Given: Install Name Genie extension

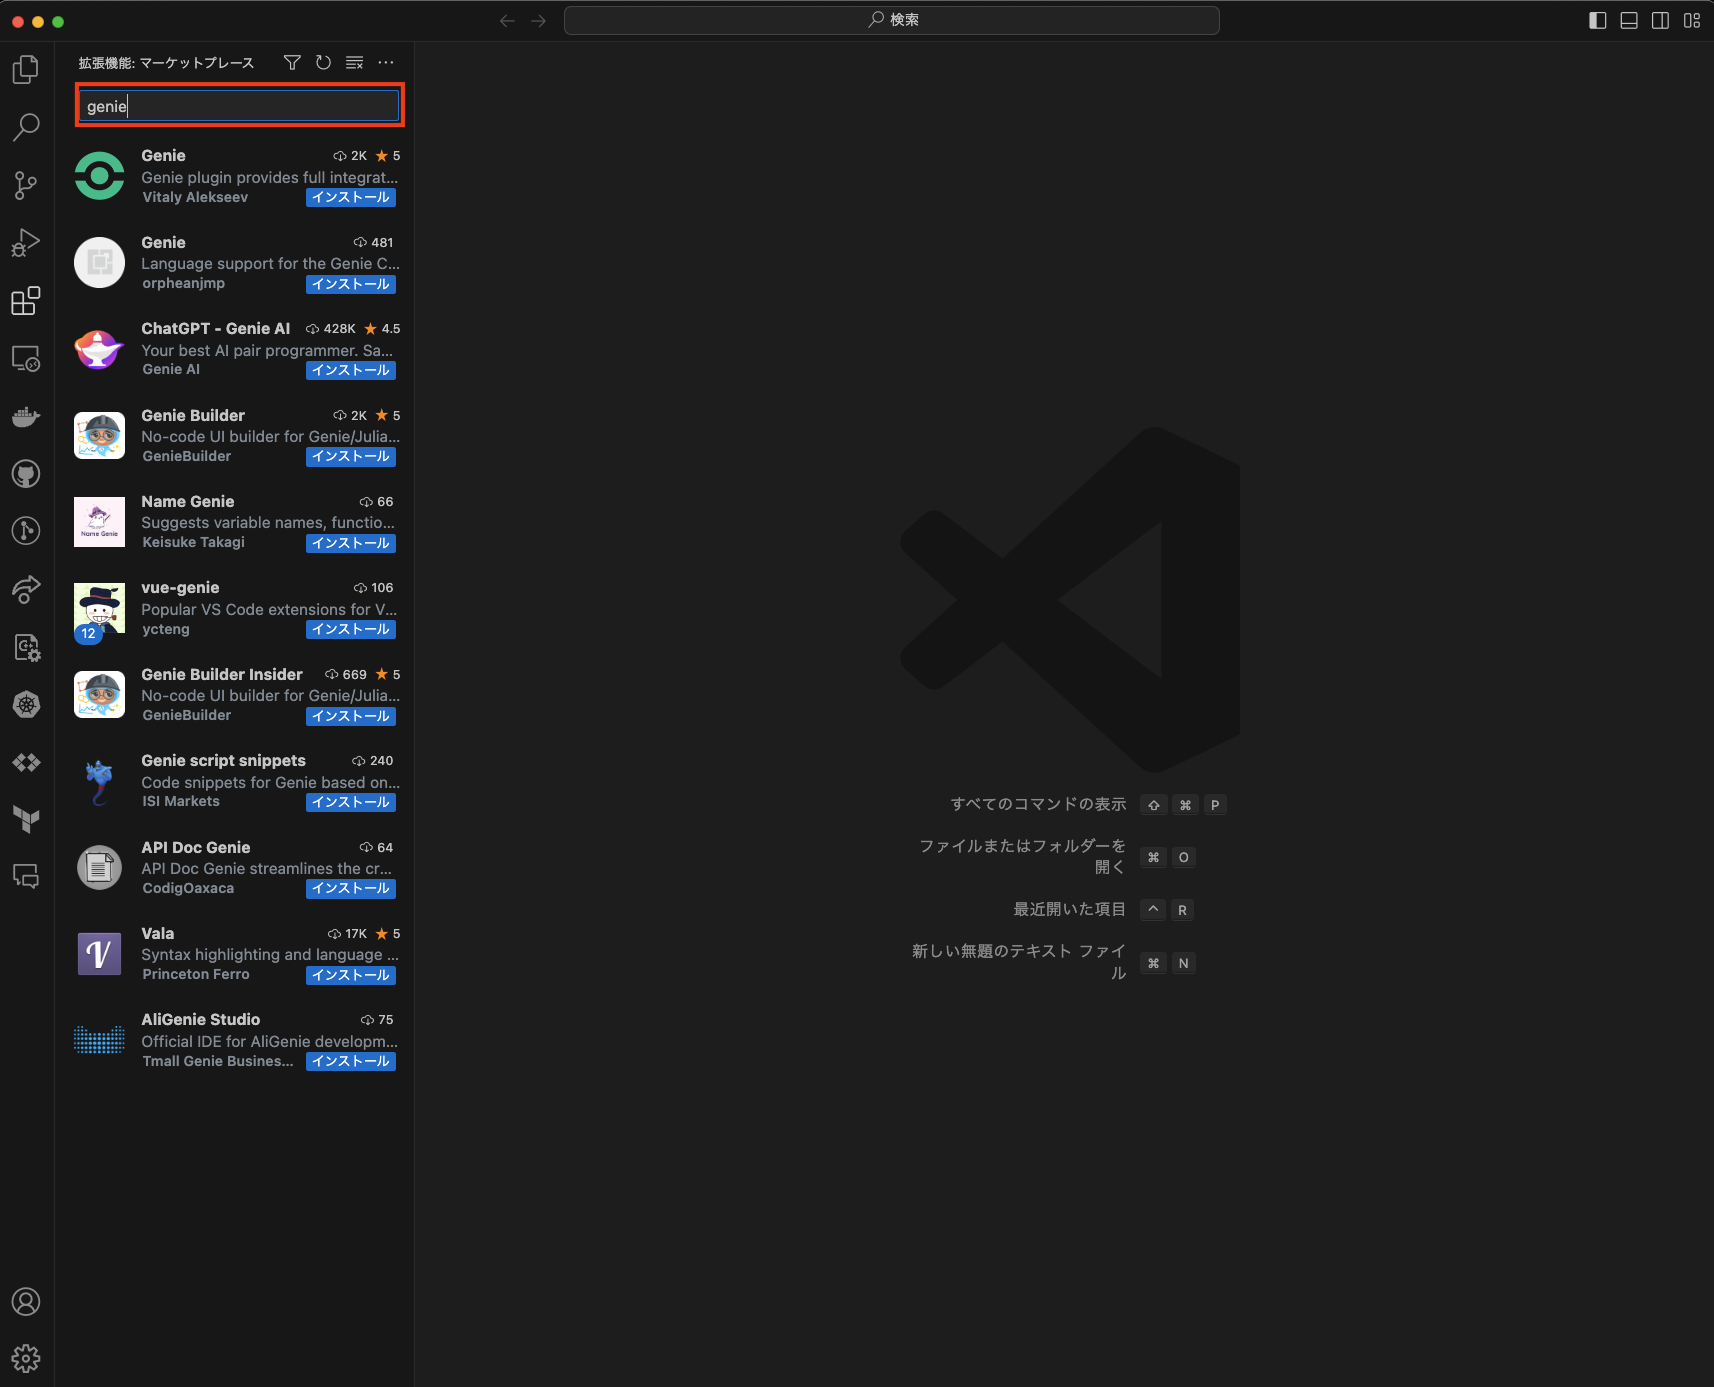Looking at the screenshot, I should (351, 544).
